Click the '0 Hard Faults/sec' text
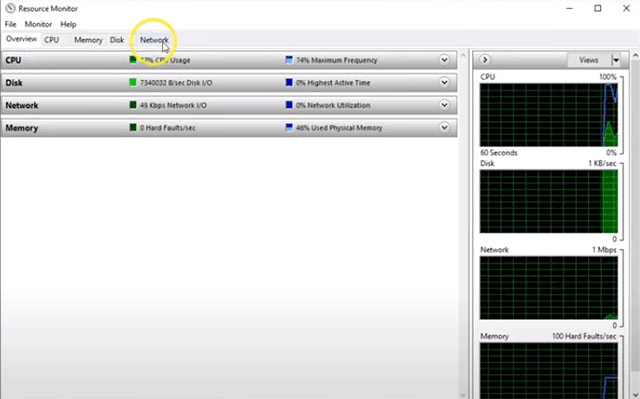The width and height of the screenshot is (640, 399). point(168,128)
